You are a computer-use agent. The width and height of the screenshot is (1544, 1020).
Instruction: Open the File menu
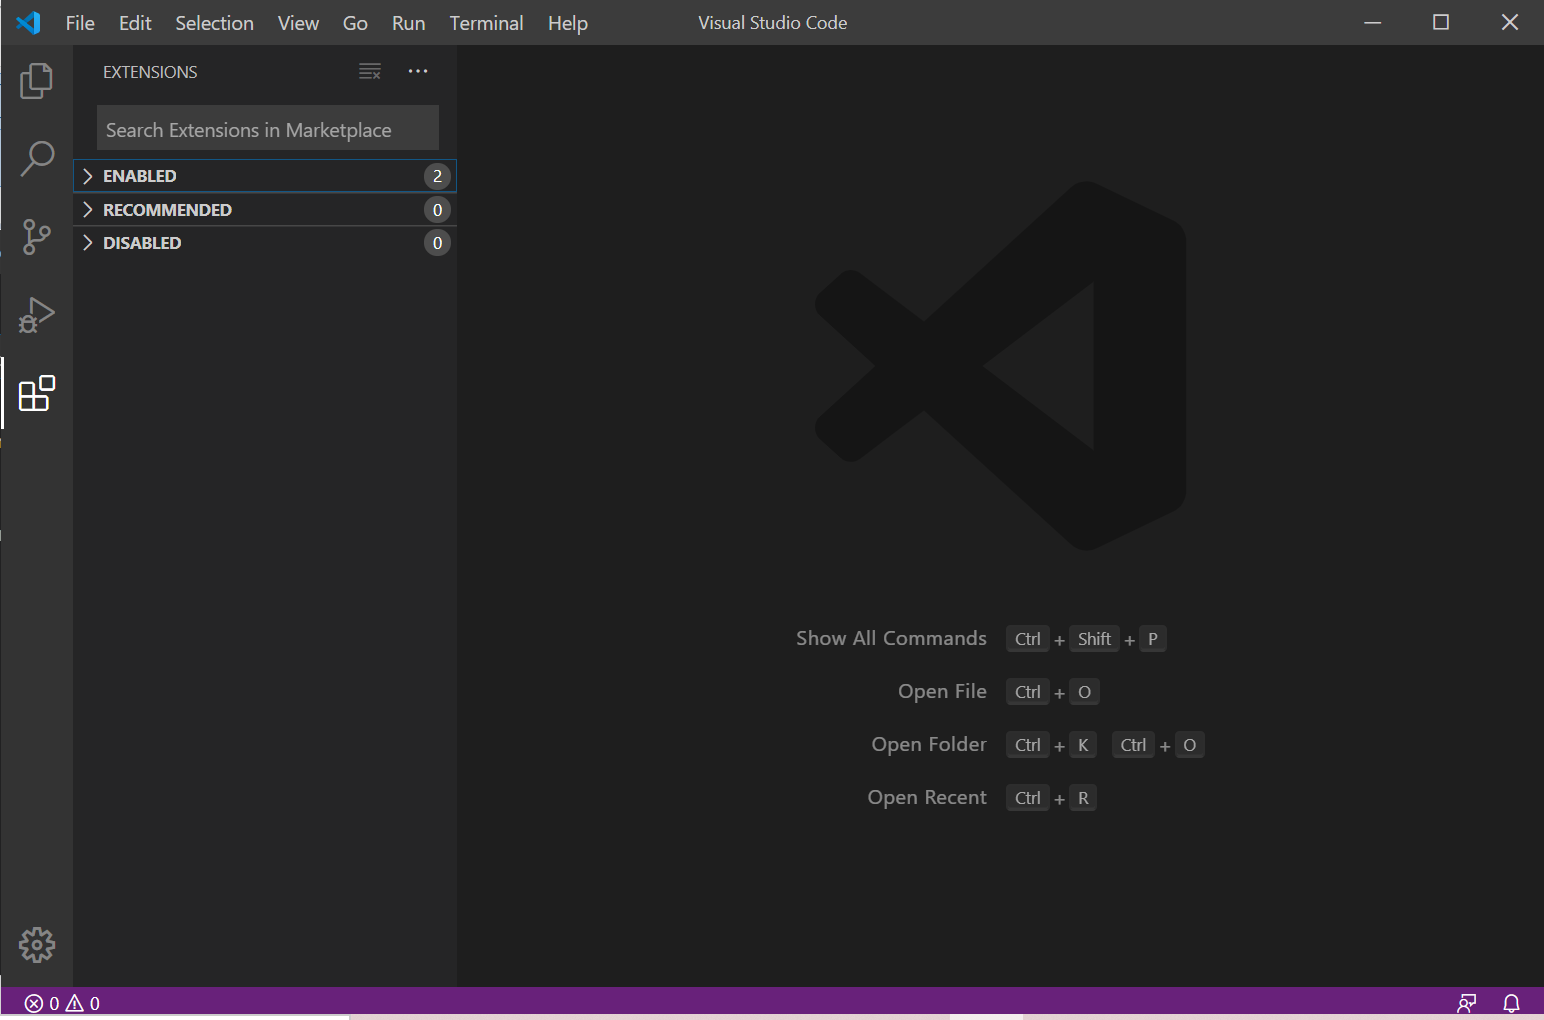coord(80,23)
